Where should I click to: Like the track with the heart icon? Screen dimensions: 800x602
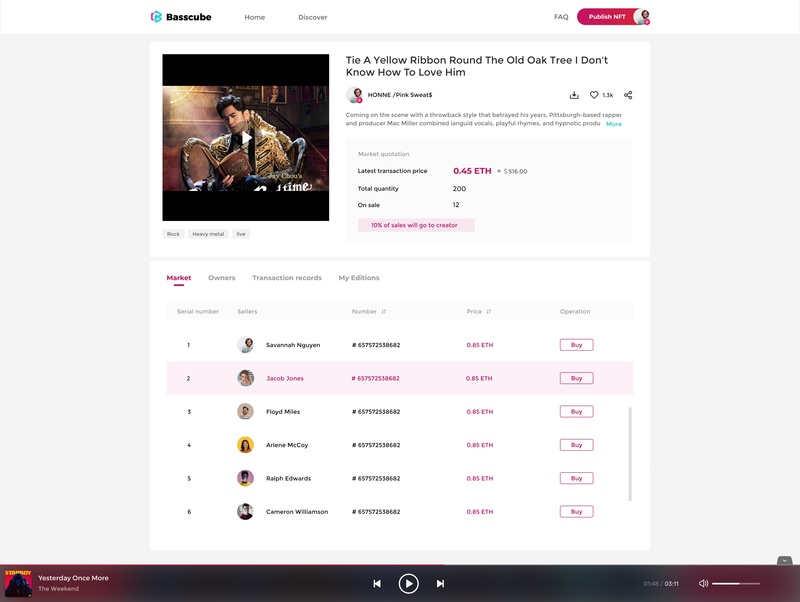[x=594, y=95]
